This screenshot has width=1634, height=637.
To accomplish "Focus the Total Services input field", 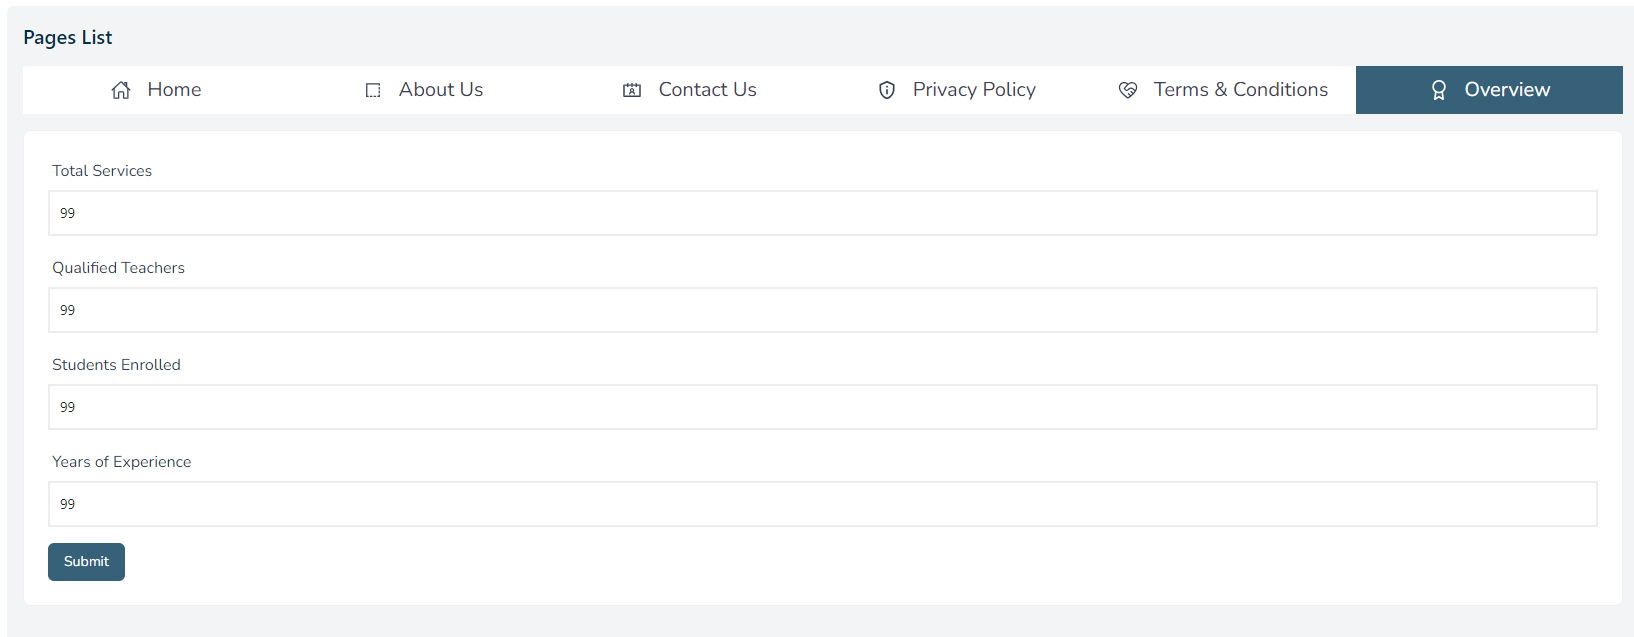I will tap(823, 213).
